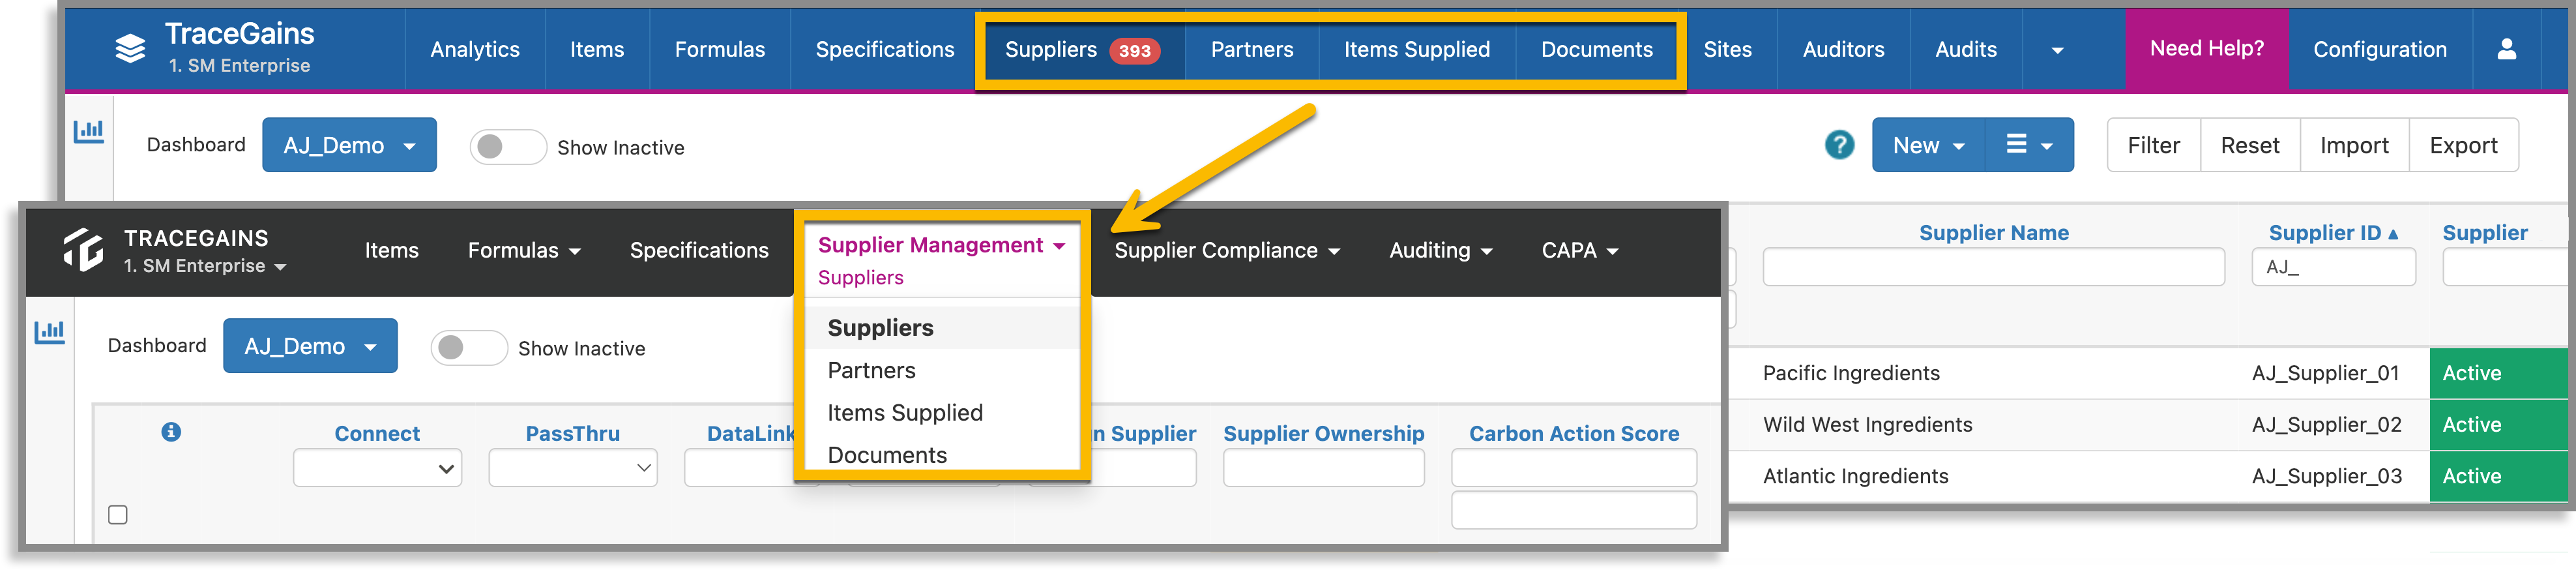Toggle Show Inactive in the dark-header window
Viewport: 2576px width, 570px height.
click(469, 348)
